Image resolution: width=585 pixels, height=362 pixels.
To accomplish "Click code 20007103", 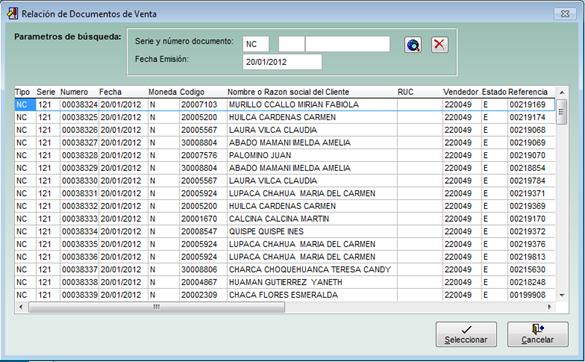I will [x=199, y=104].
